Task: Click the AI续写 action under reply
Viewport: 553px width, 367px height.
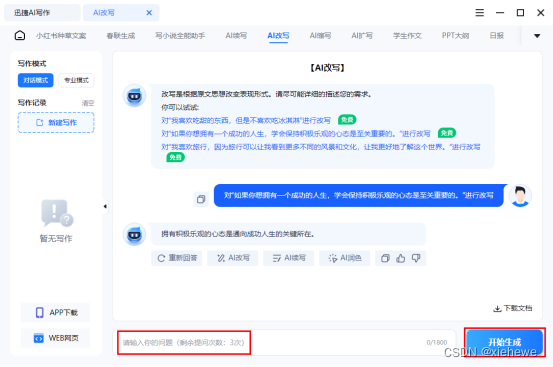Action: [288, 258]
